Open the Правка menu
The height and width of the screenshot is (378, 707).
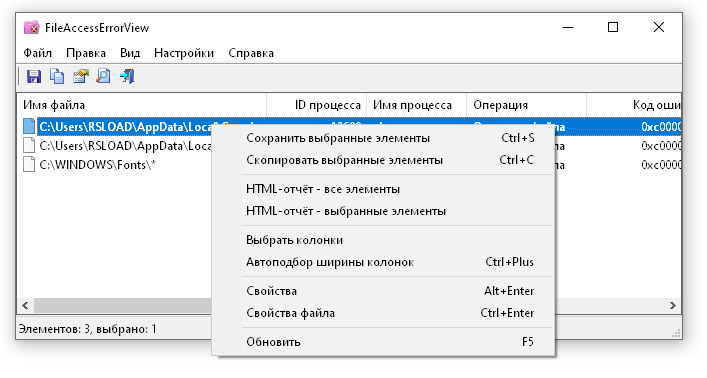tap(86, 53)
